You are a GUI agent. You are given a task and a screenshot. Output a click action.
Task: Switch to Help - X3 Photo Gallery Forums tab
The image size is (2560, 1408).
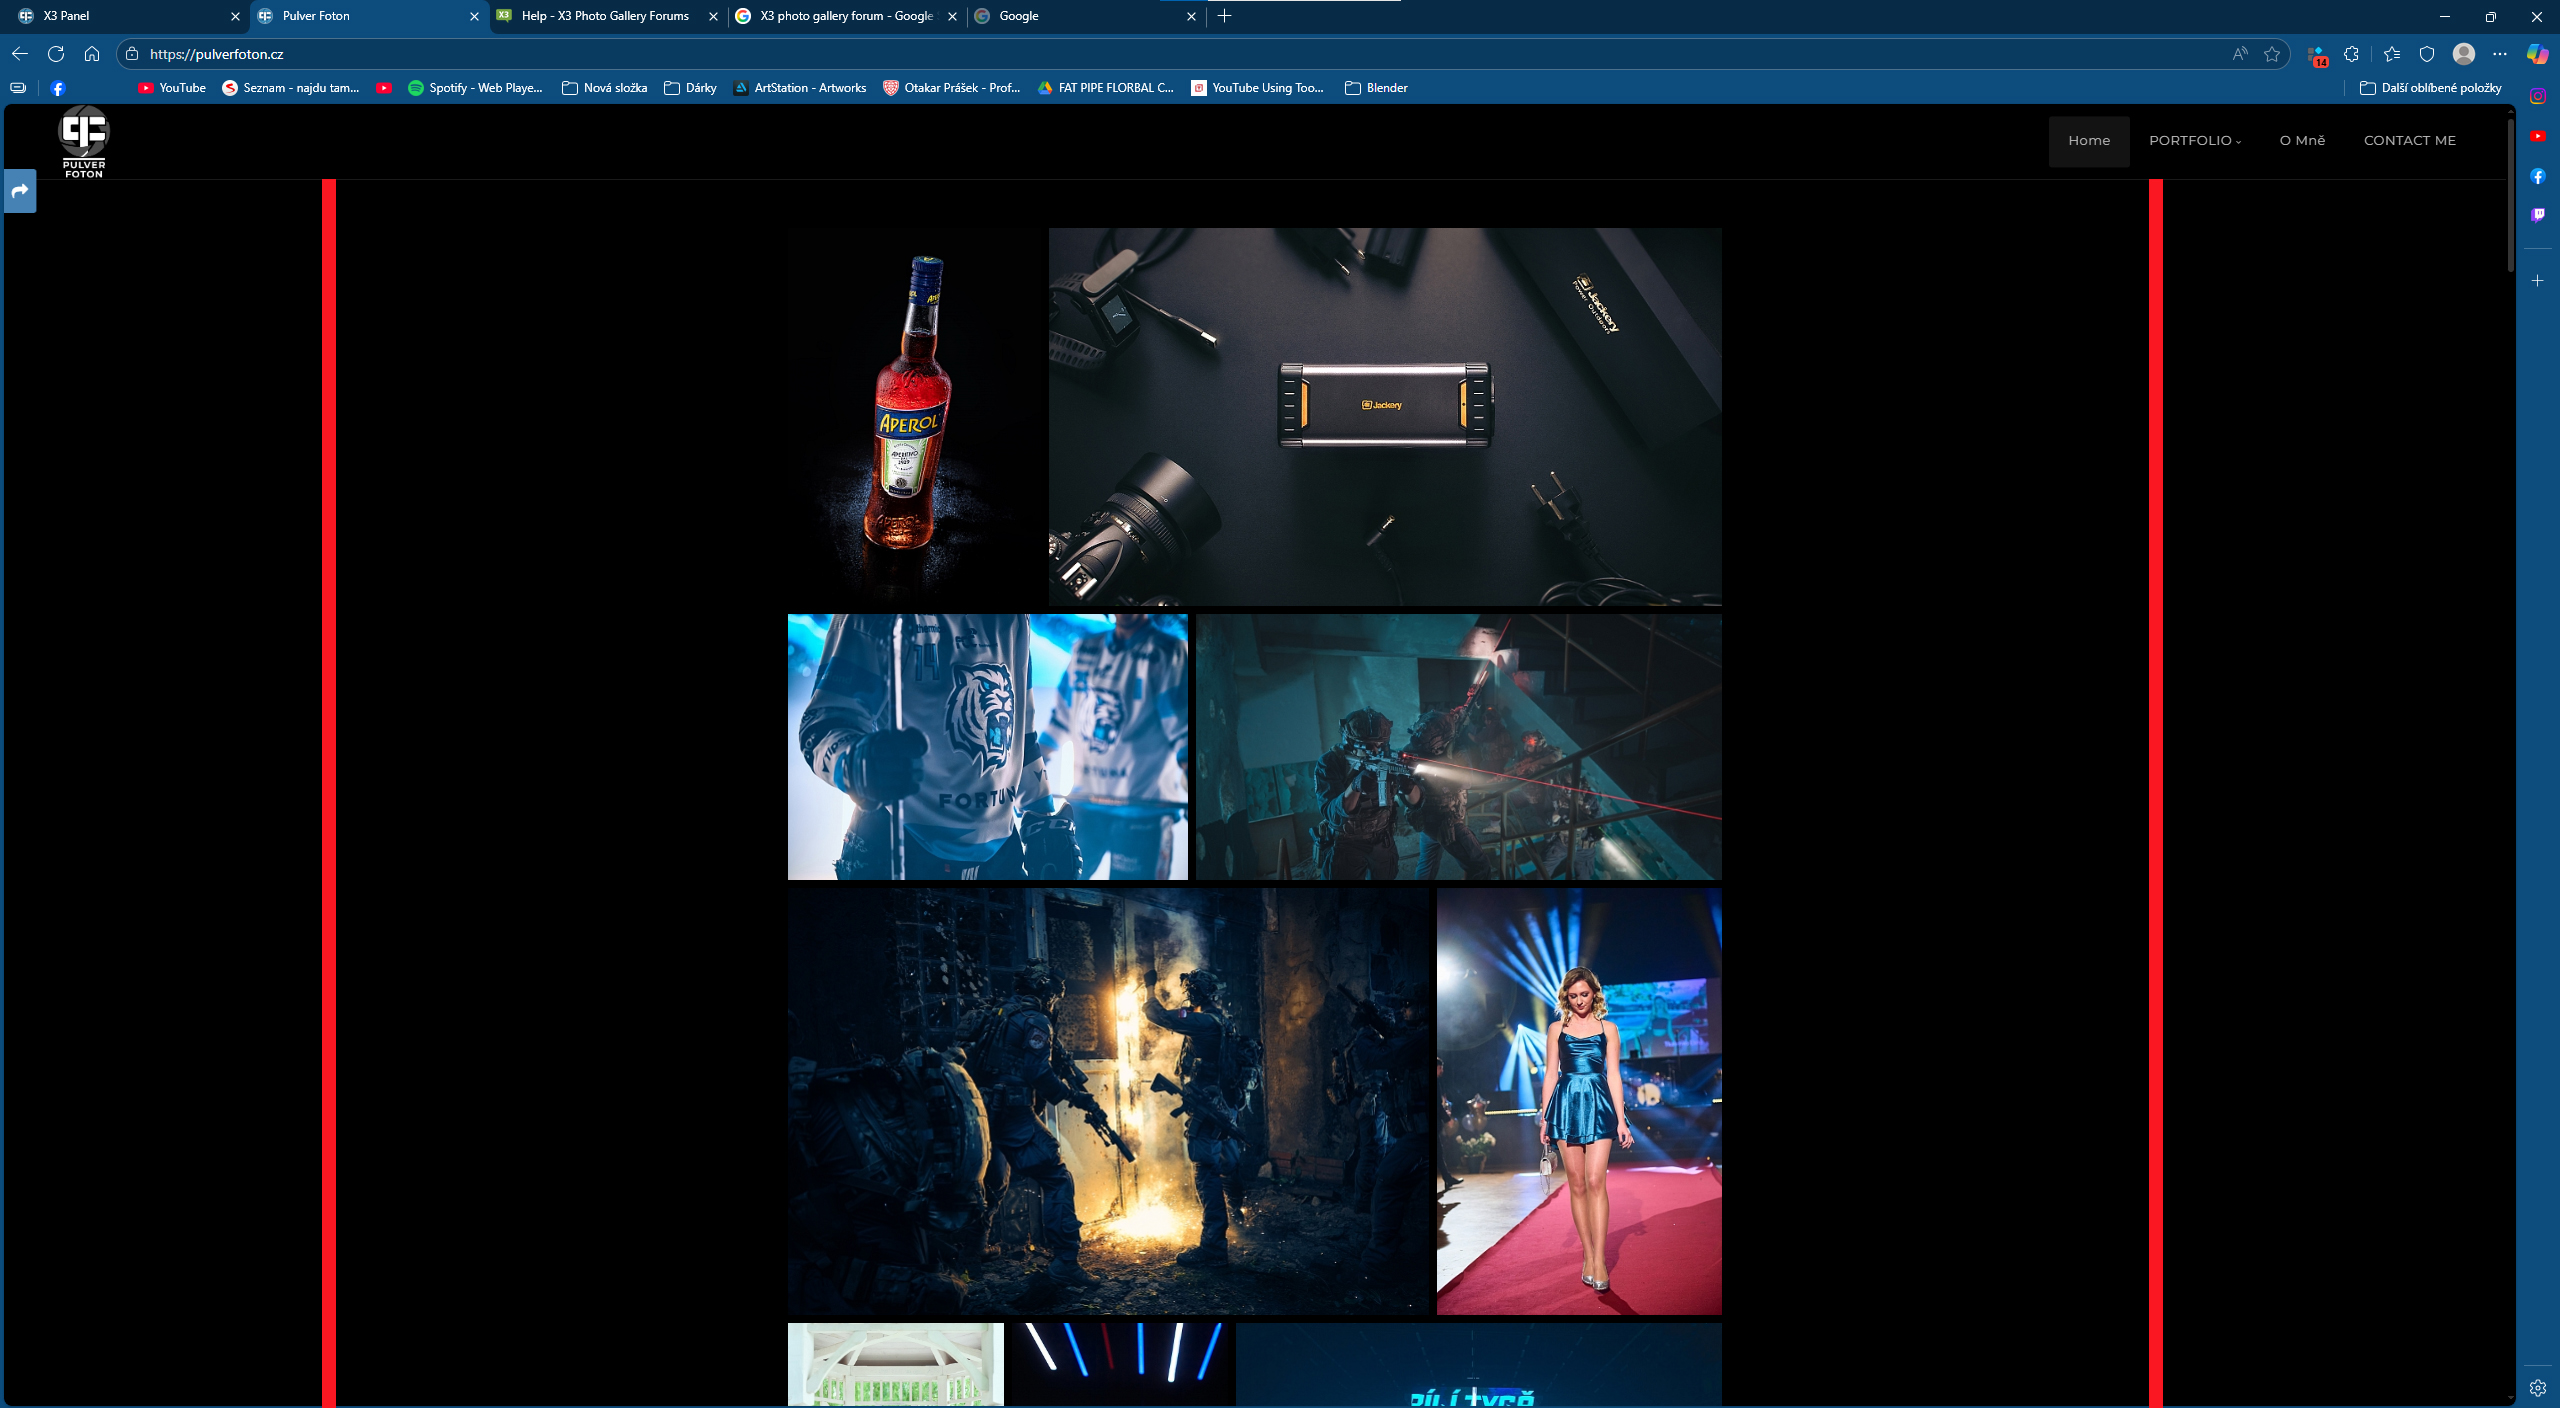point(606,16)
